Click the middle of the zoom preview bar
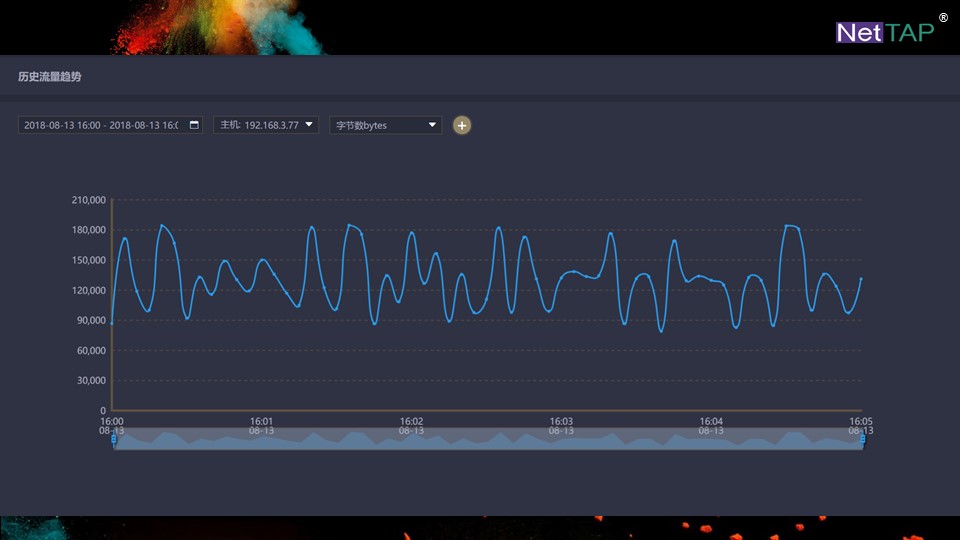 coord(488,439)
